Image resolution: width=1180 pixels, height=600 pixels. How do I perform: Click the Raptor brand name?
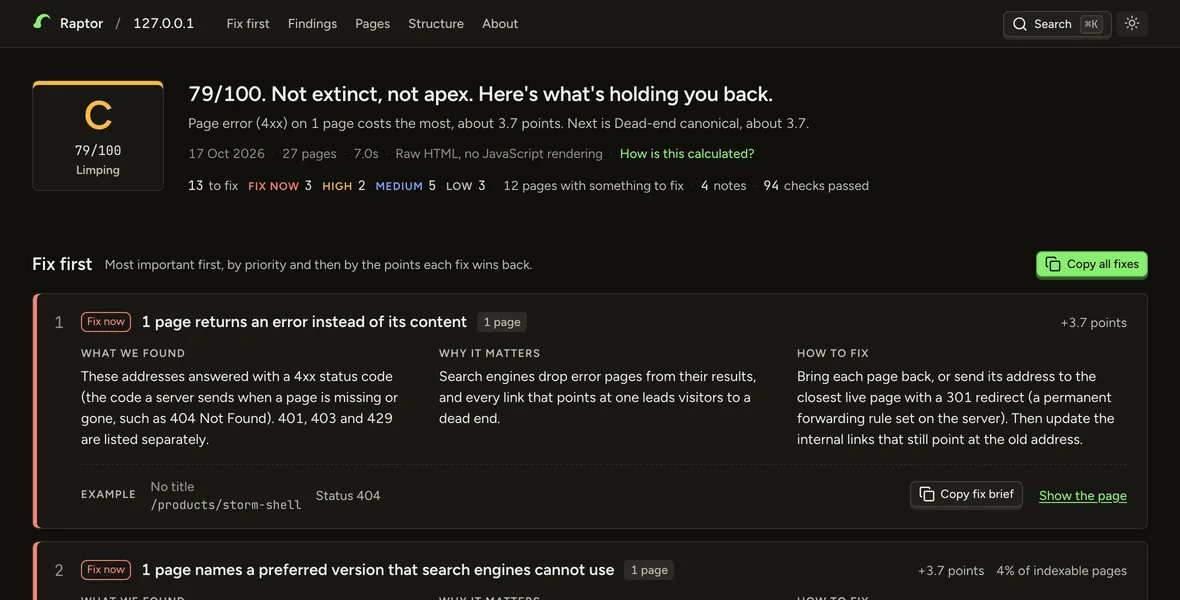pyautogui.click(x=81, y=23)
